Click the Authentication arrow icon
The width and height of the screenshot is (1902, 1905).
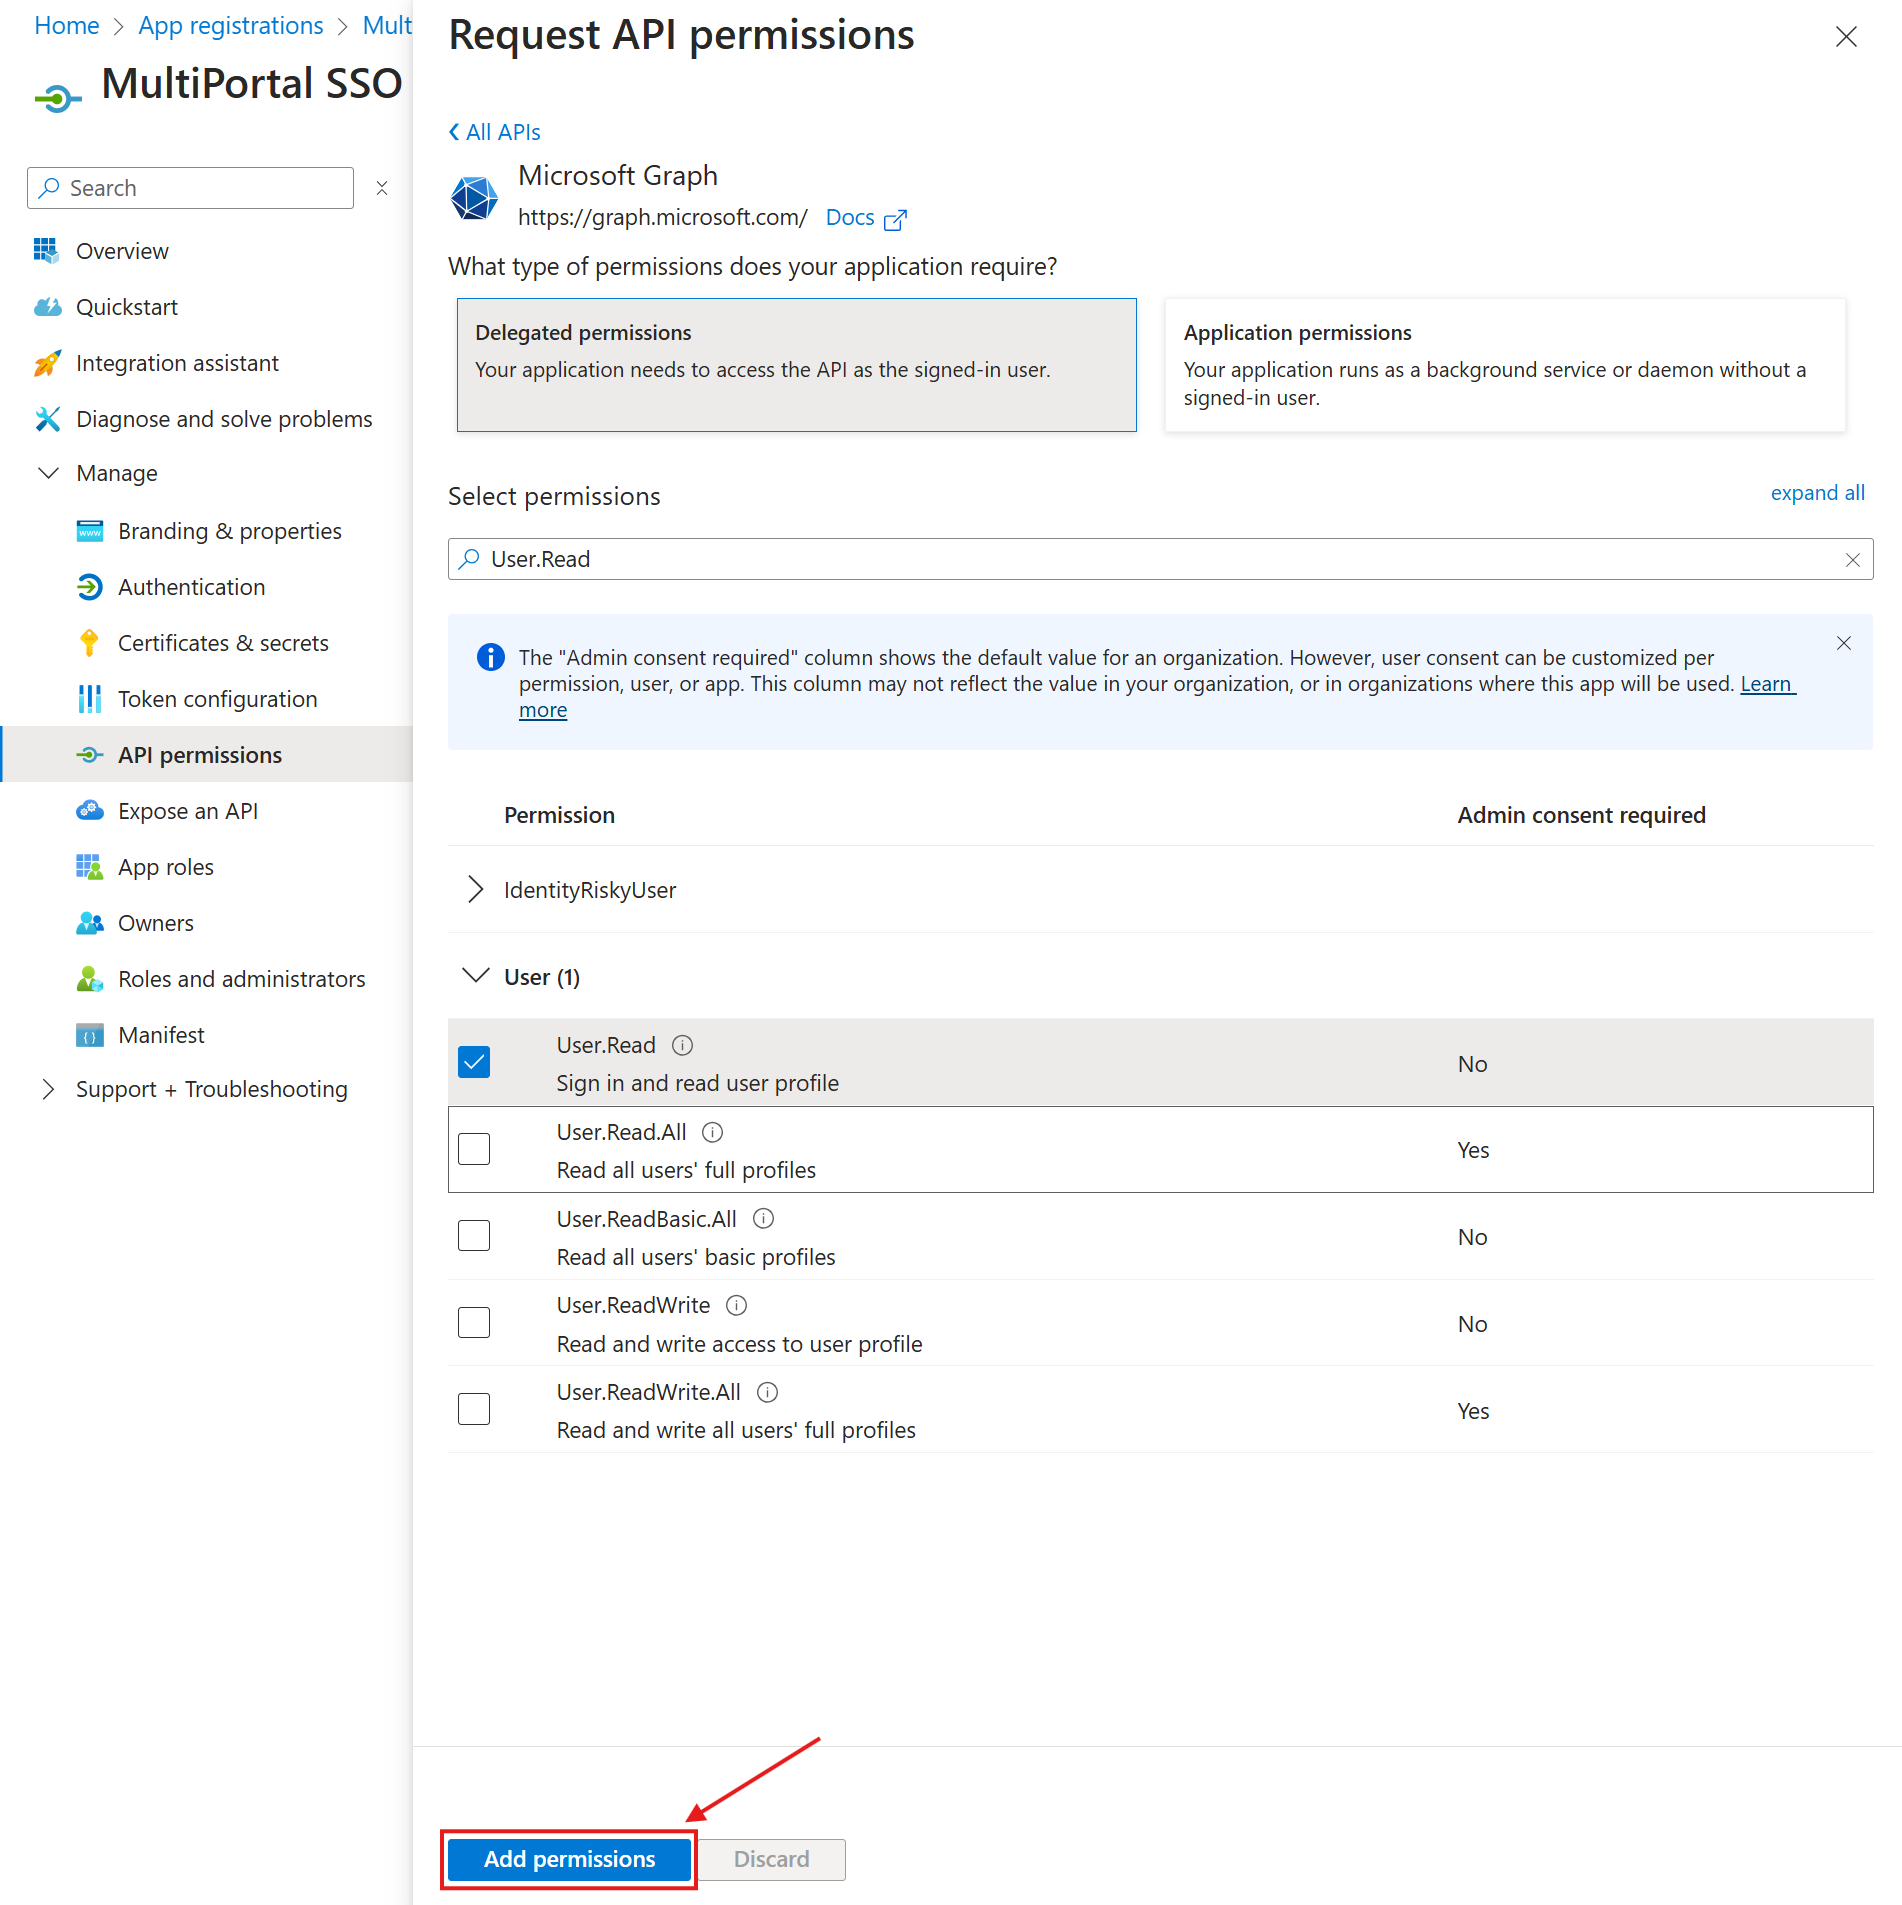[x=90, y=587]
